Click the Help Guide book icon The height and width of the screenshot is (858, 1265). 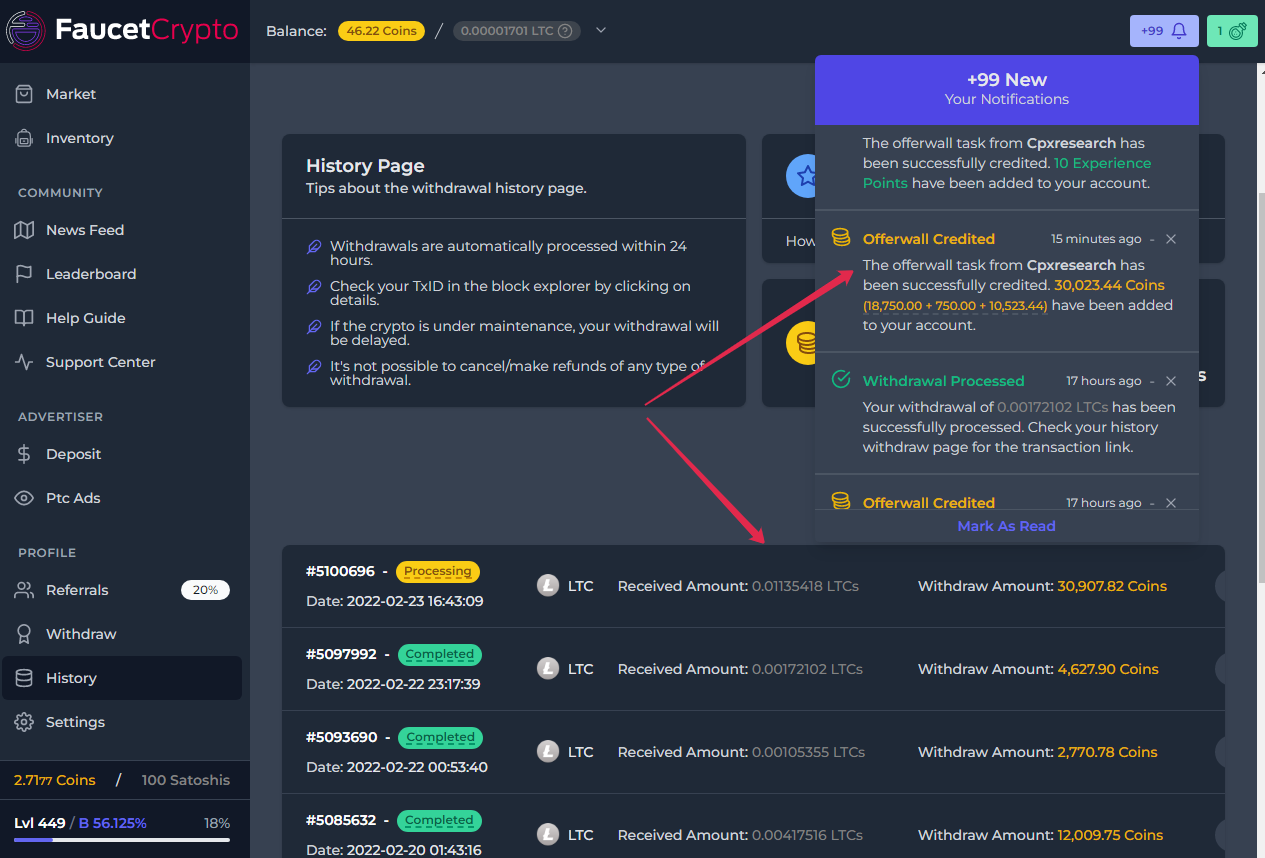pos(25,318)
